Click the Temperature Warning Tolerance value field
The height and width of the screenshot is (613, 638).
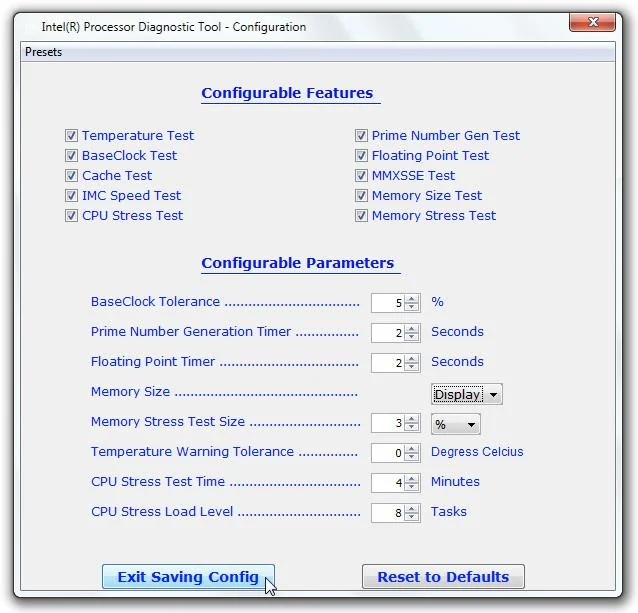[388, 453]
